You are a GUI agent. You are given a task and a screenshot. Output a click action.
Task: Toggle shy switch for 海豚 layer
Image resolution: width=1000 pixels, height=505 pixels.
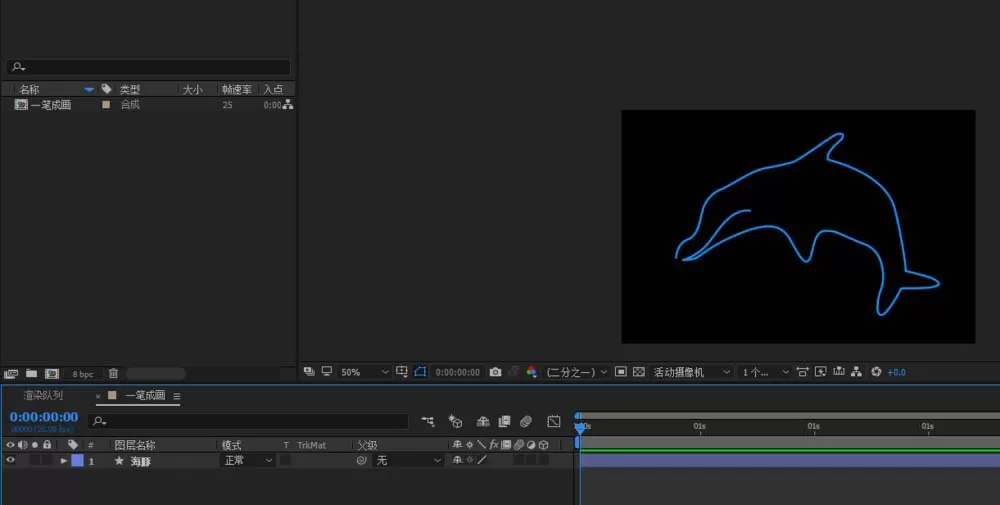(457, 460)
